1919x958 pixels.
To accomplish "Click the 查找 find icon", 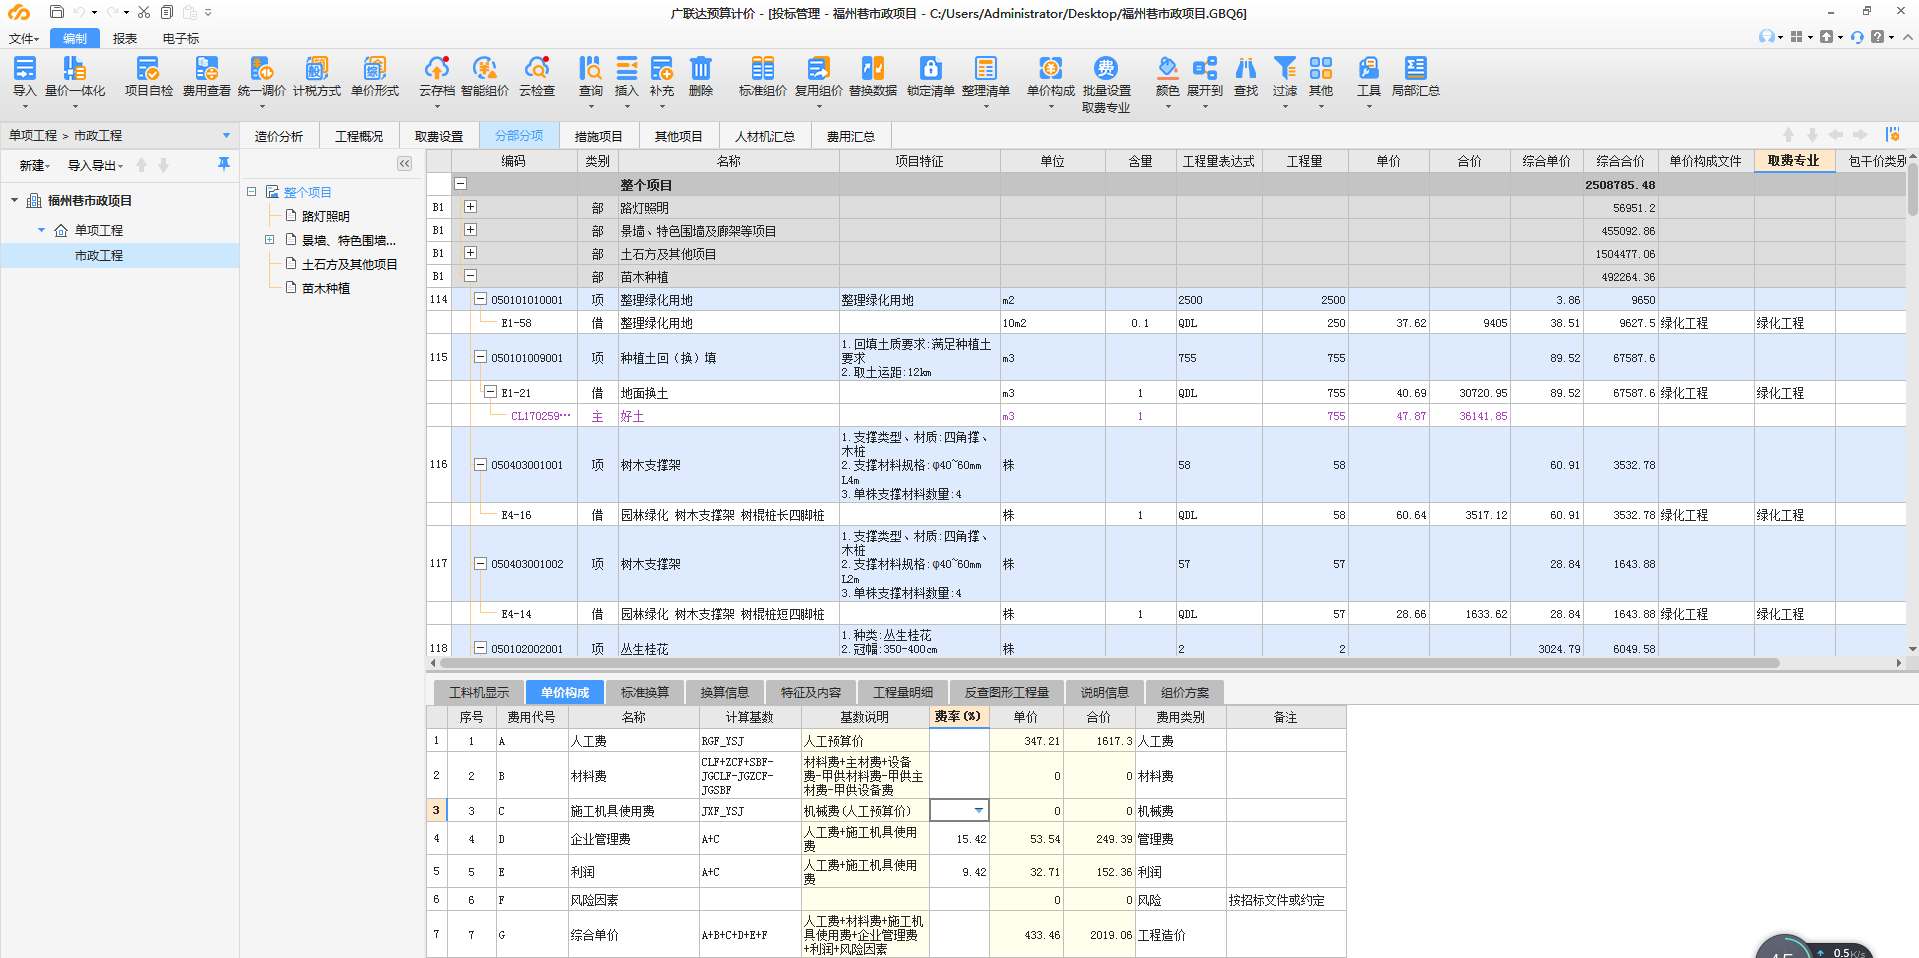I will coord(1246,77).
